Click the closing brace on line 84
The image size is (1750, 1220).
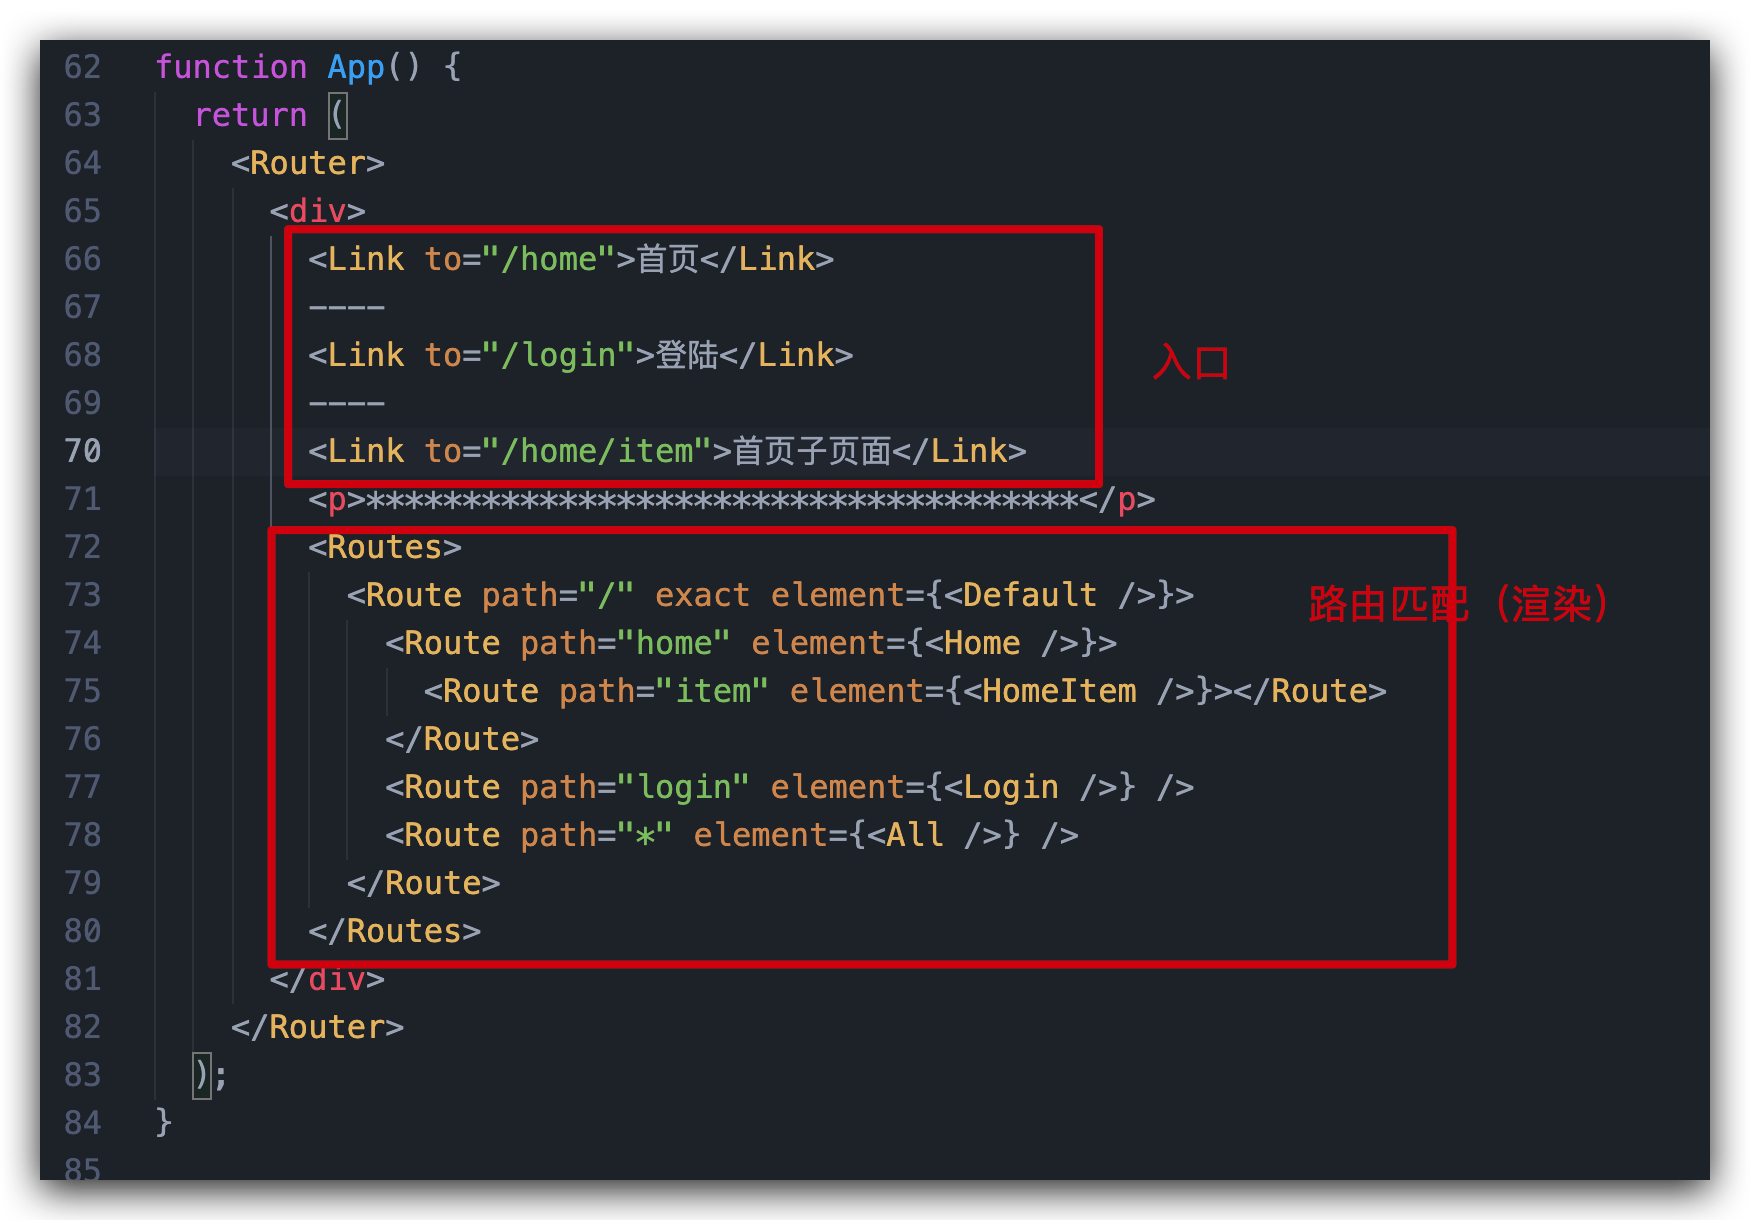(164, 1123)
